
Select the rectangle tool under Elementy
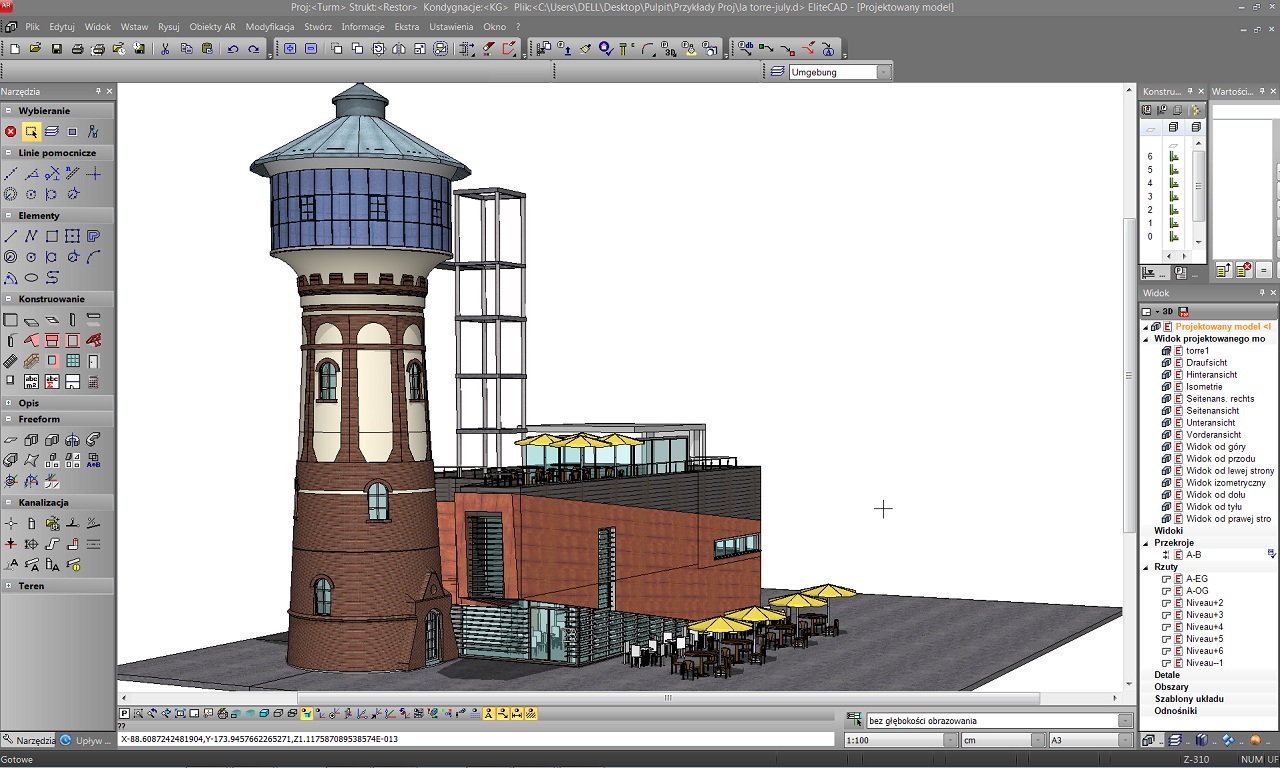click(52, 236)
